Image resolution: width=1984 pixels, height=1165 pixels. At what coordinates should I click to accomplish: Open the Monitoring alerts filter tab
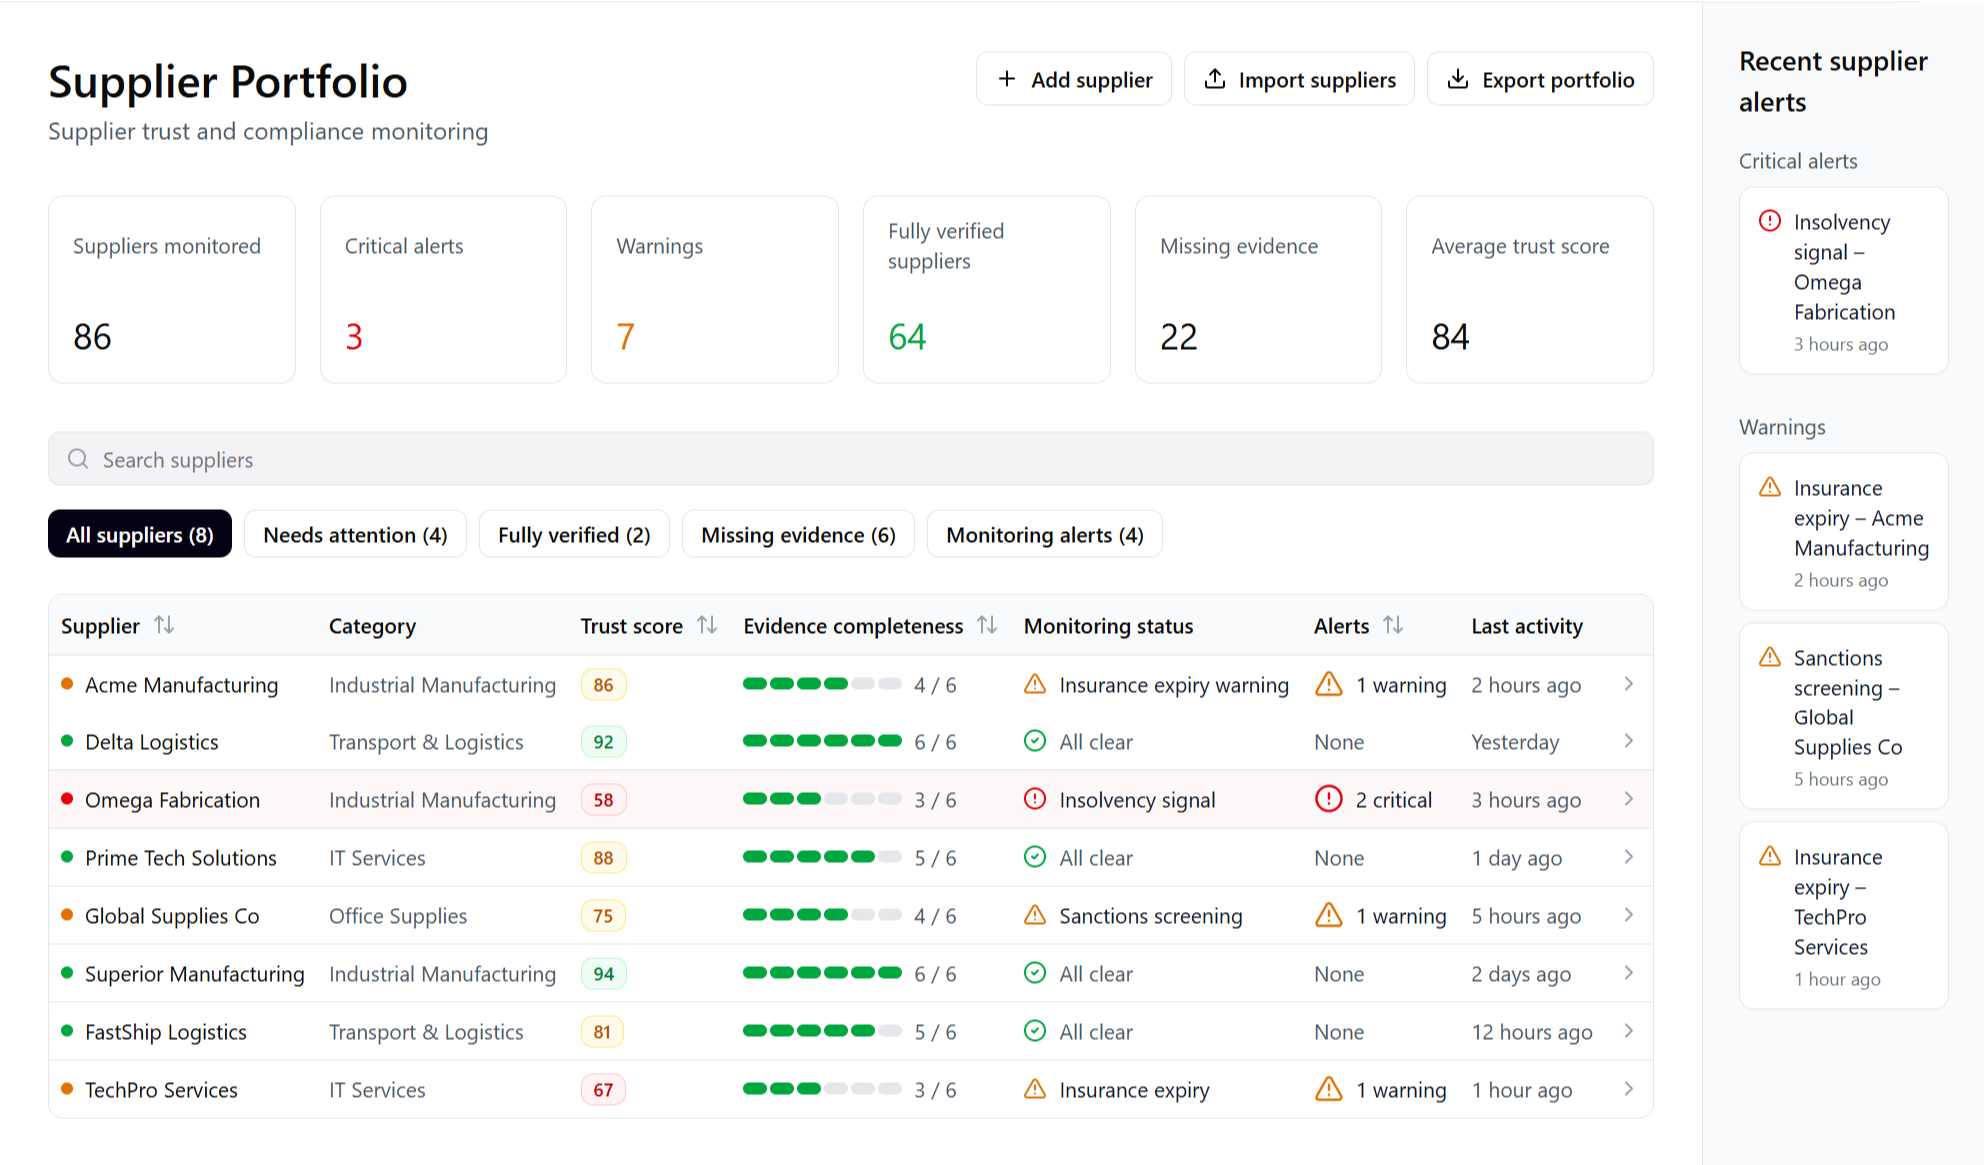pyautogui.click(x=1044, y=534)
